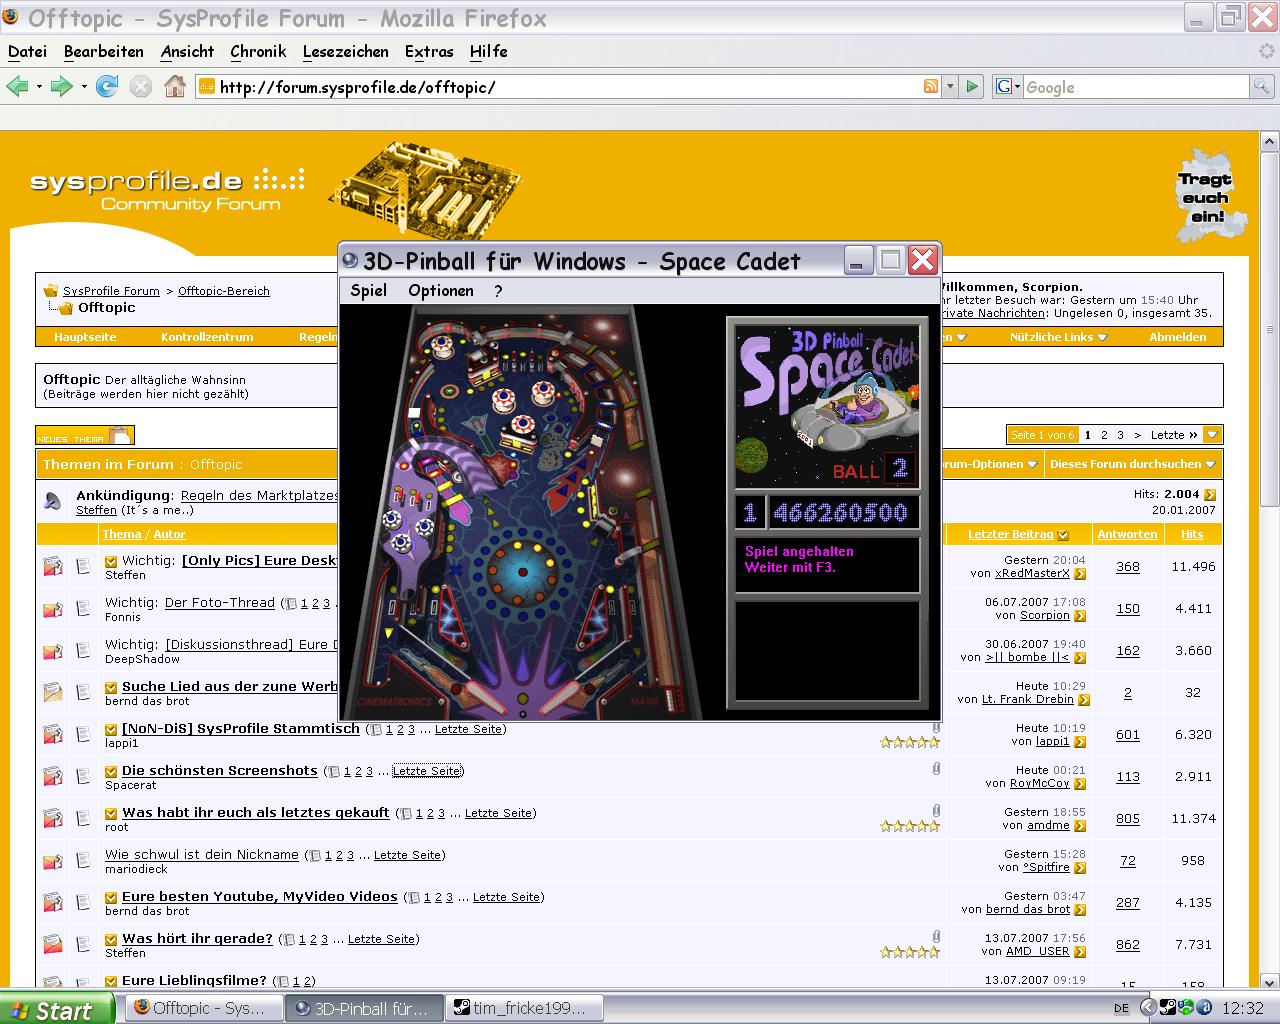Click 'Letzte Seite' of 'Die schönsten Screenshots'
The image size is (1280, 1024).
click(426, 771)
